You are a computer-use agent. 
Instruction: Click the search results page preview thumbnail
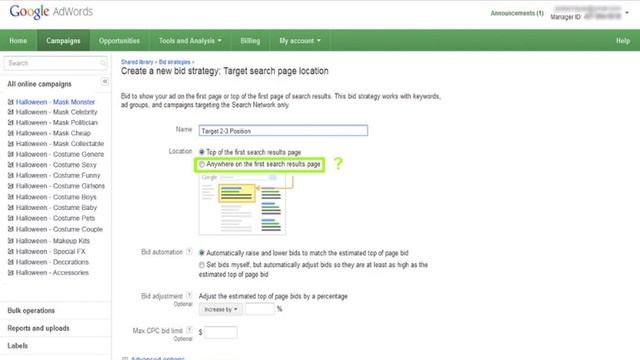coord(242,204)
